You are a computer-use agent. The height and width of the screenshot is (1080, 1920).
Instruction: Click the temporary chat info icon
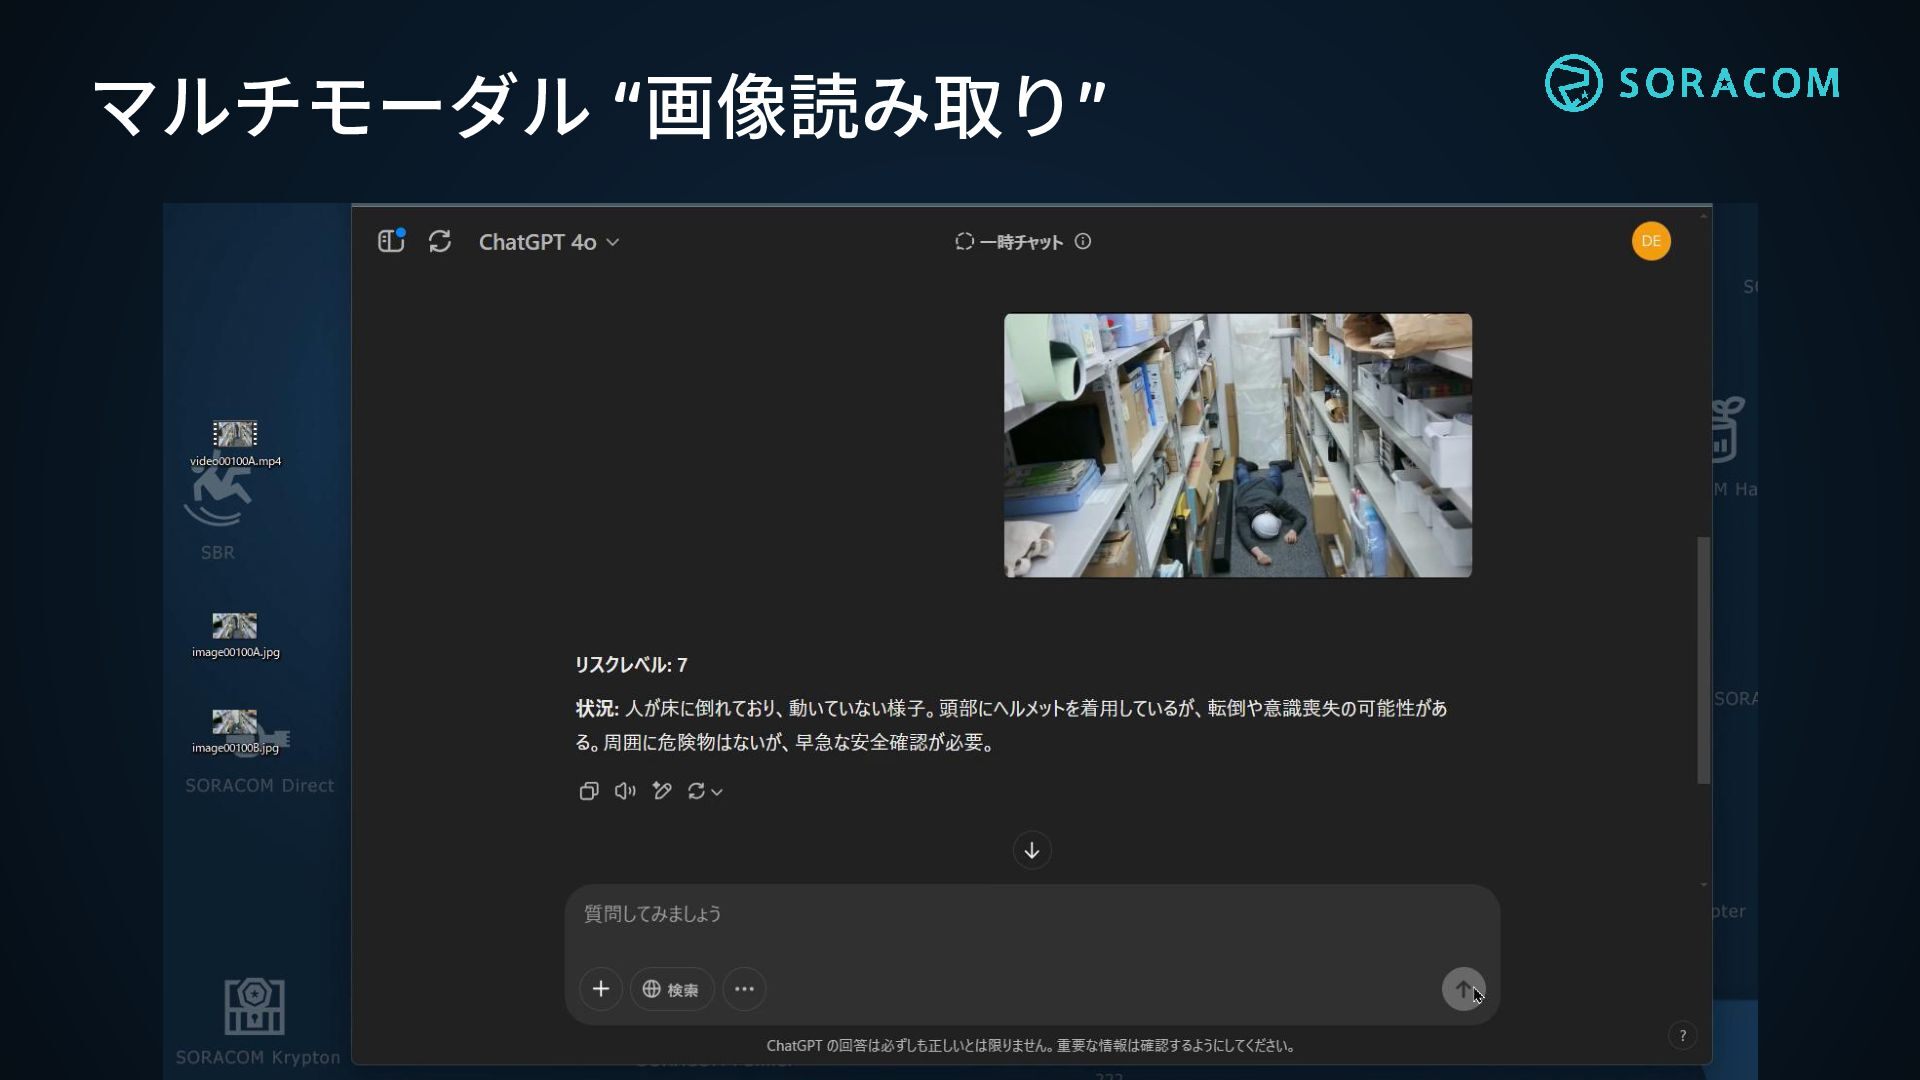coord(1083,241)
